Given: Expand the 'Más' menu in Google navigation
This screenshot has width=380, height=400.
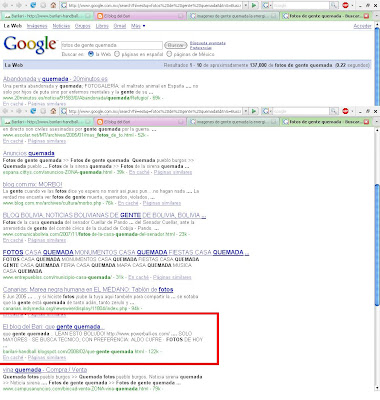Looking at the screenshot, I should tap(138, 26).
